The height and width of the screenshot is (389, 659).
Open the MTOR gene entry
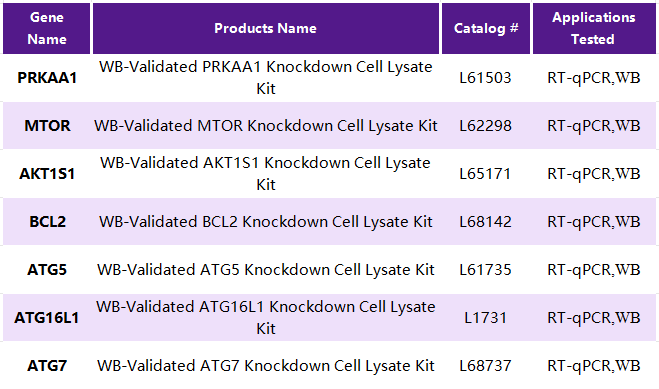pos(47,126)
